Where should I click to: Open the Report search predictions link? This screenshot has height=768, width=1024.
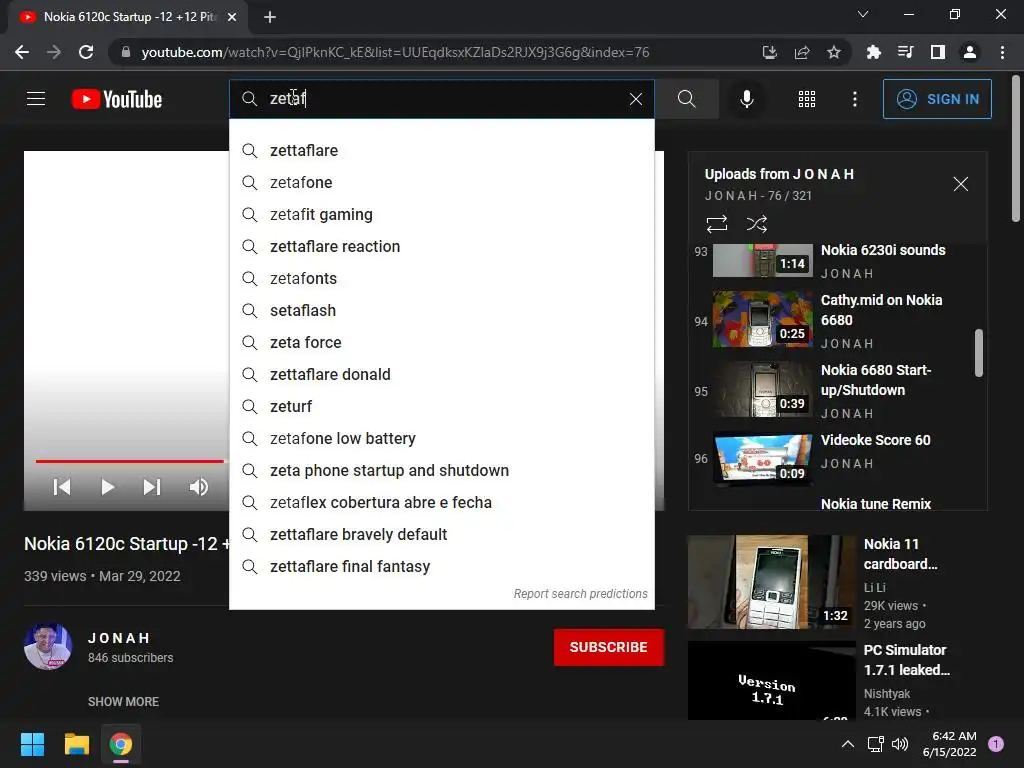point(581,594)
